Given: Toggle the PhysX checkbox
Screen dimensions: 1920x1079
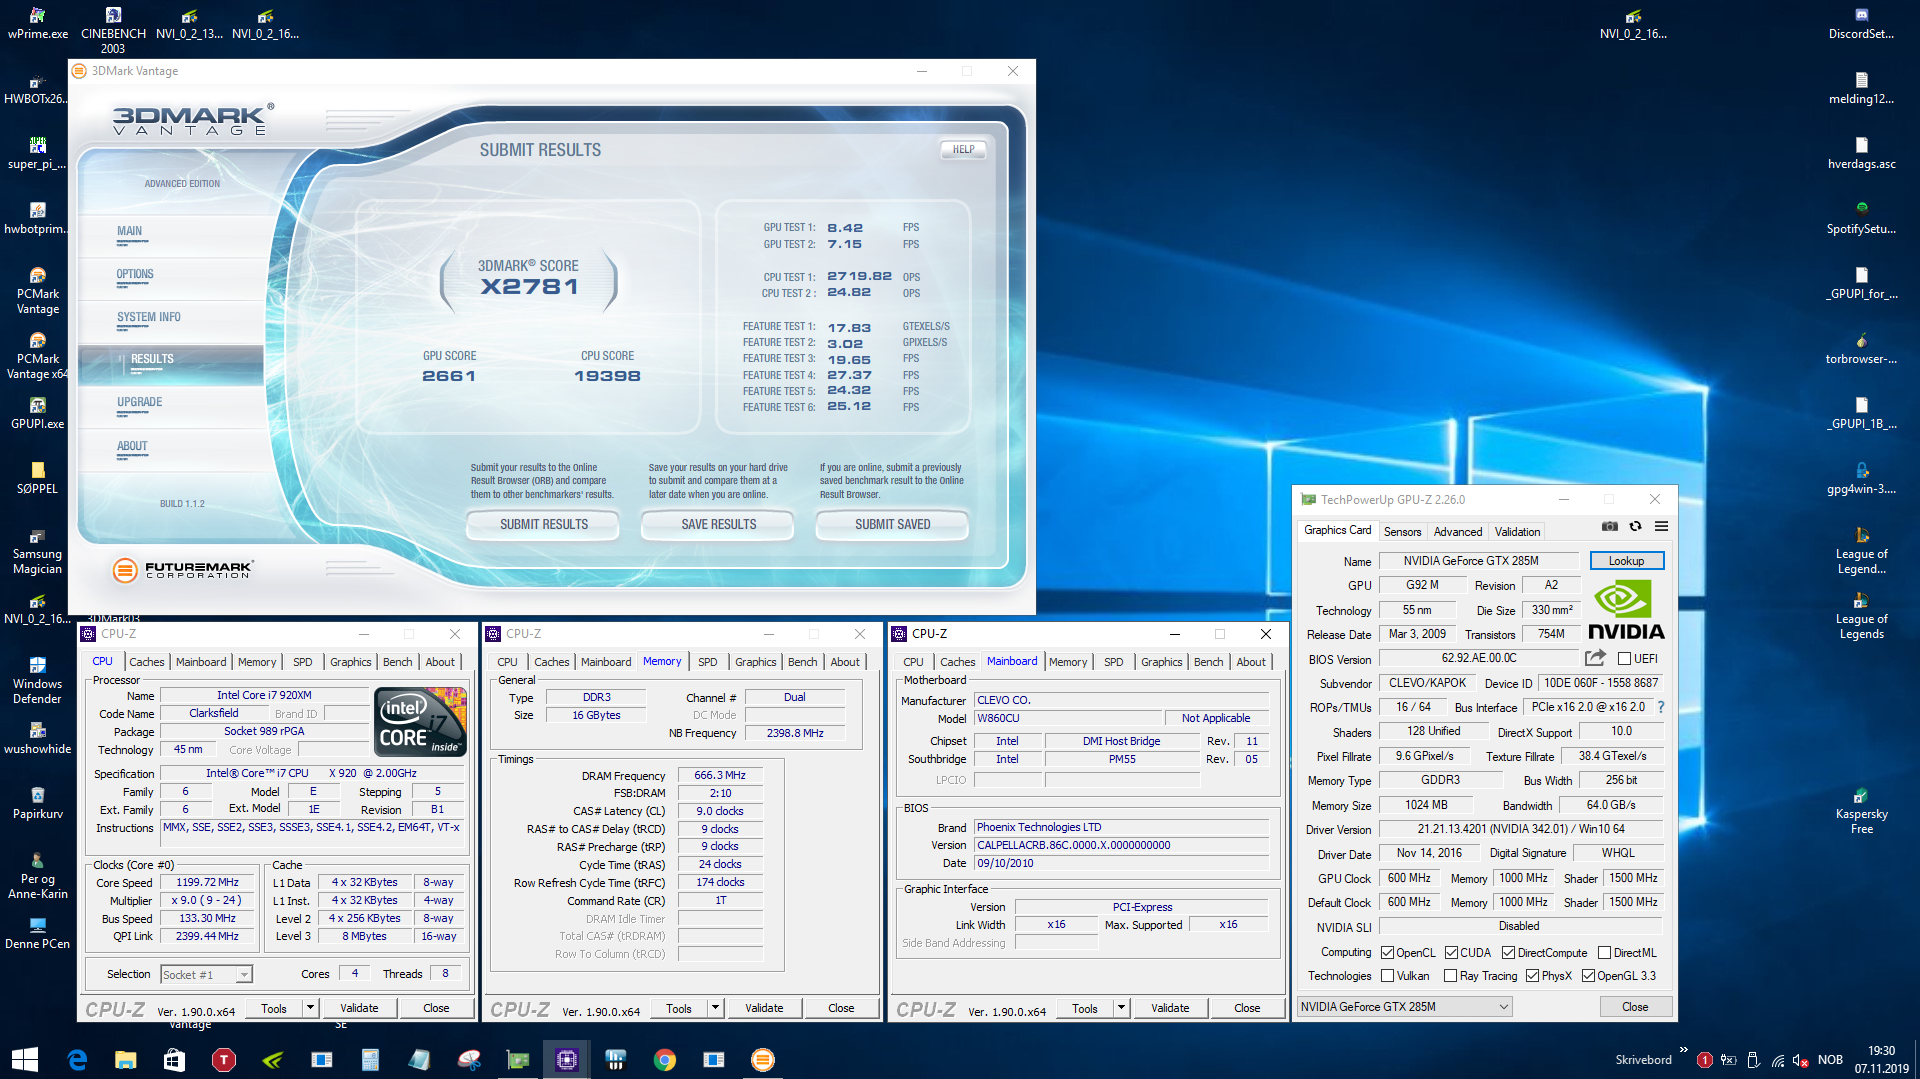Looking at the screenshot, I should [1533, 975].
